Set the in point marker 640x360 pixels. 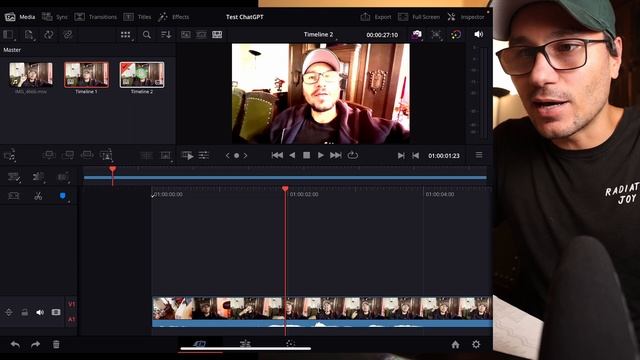(401, 156)
